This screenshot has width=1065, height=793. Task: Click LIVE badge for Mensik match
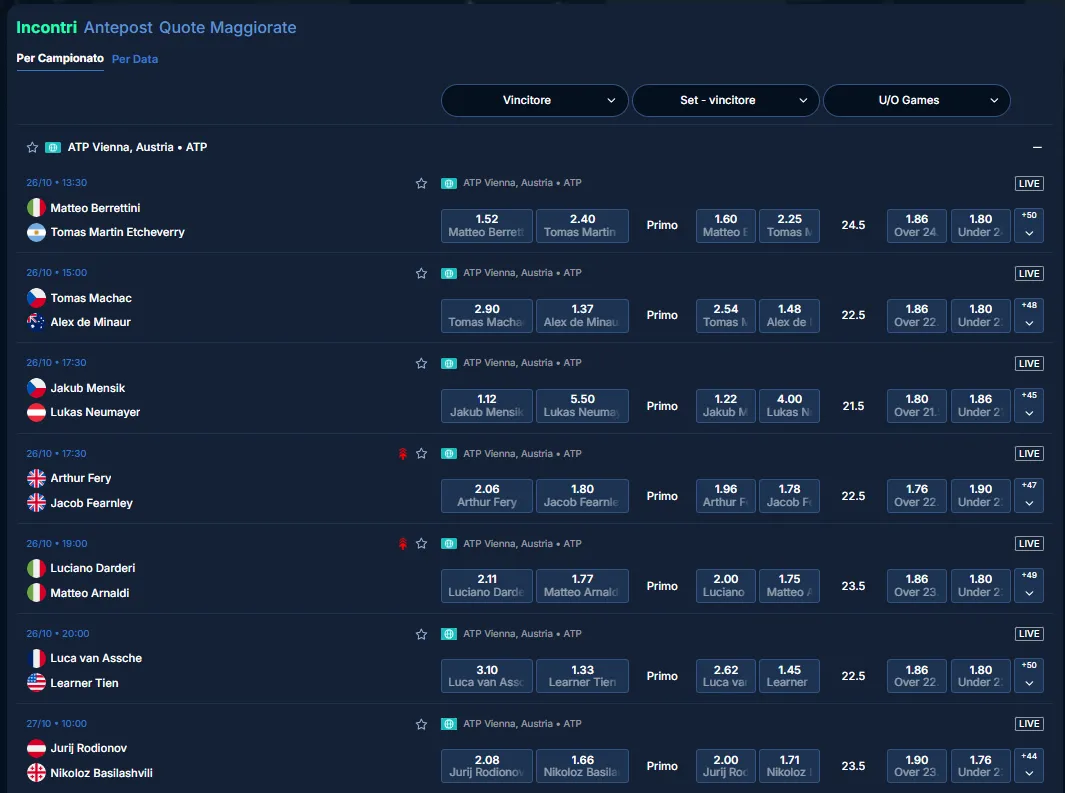point(1029,363)
